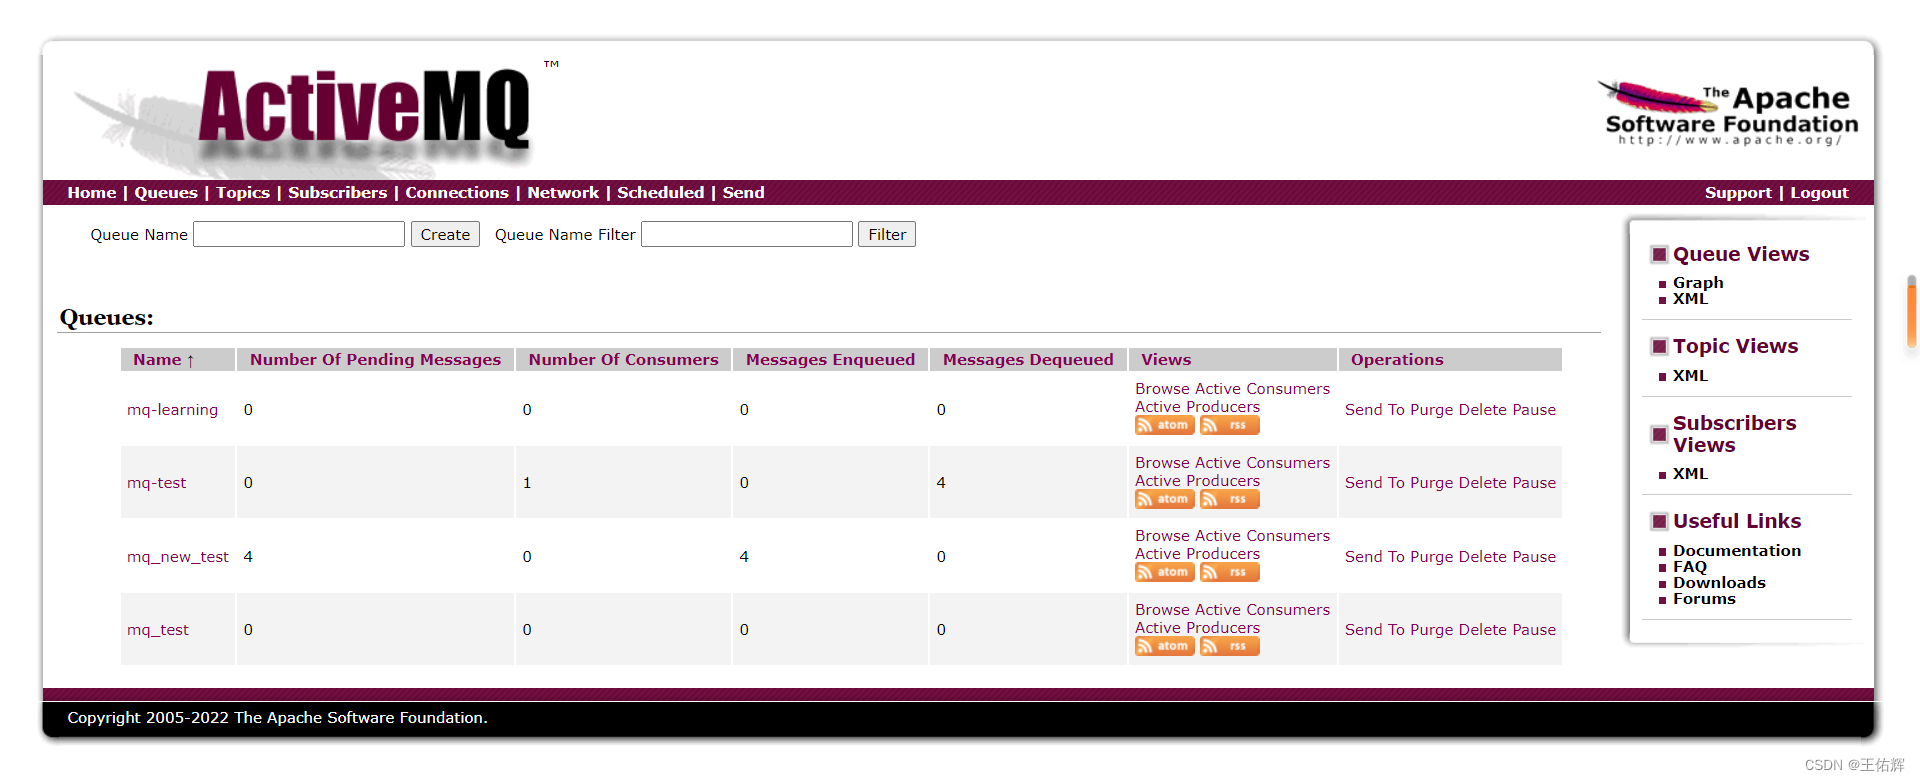
Task: Purge the mq-test queue
Action: pos(1431,483)
